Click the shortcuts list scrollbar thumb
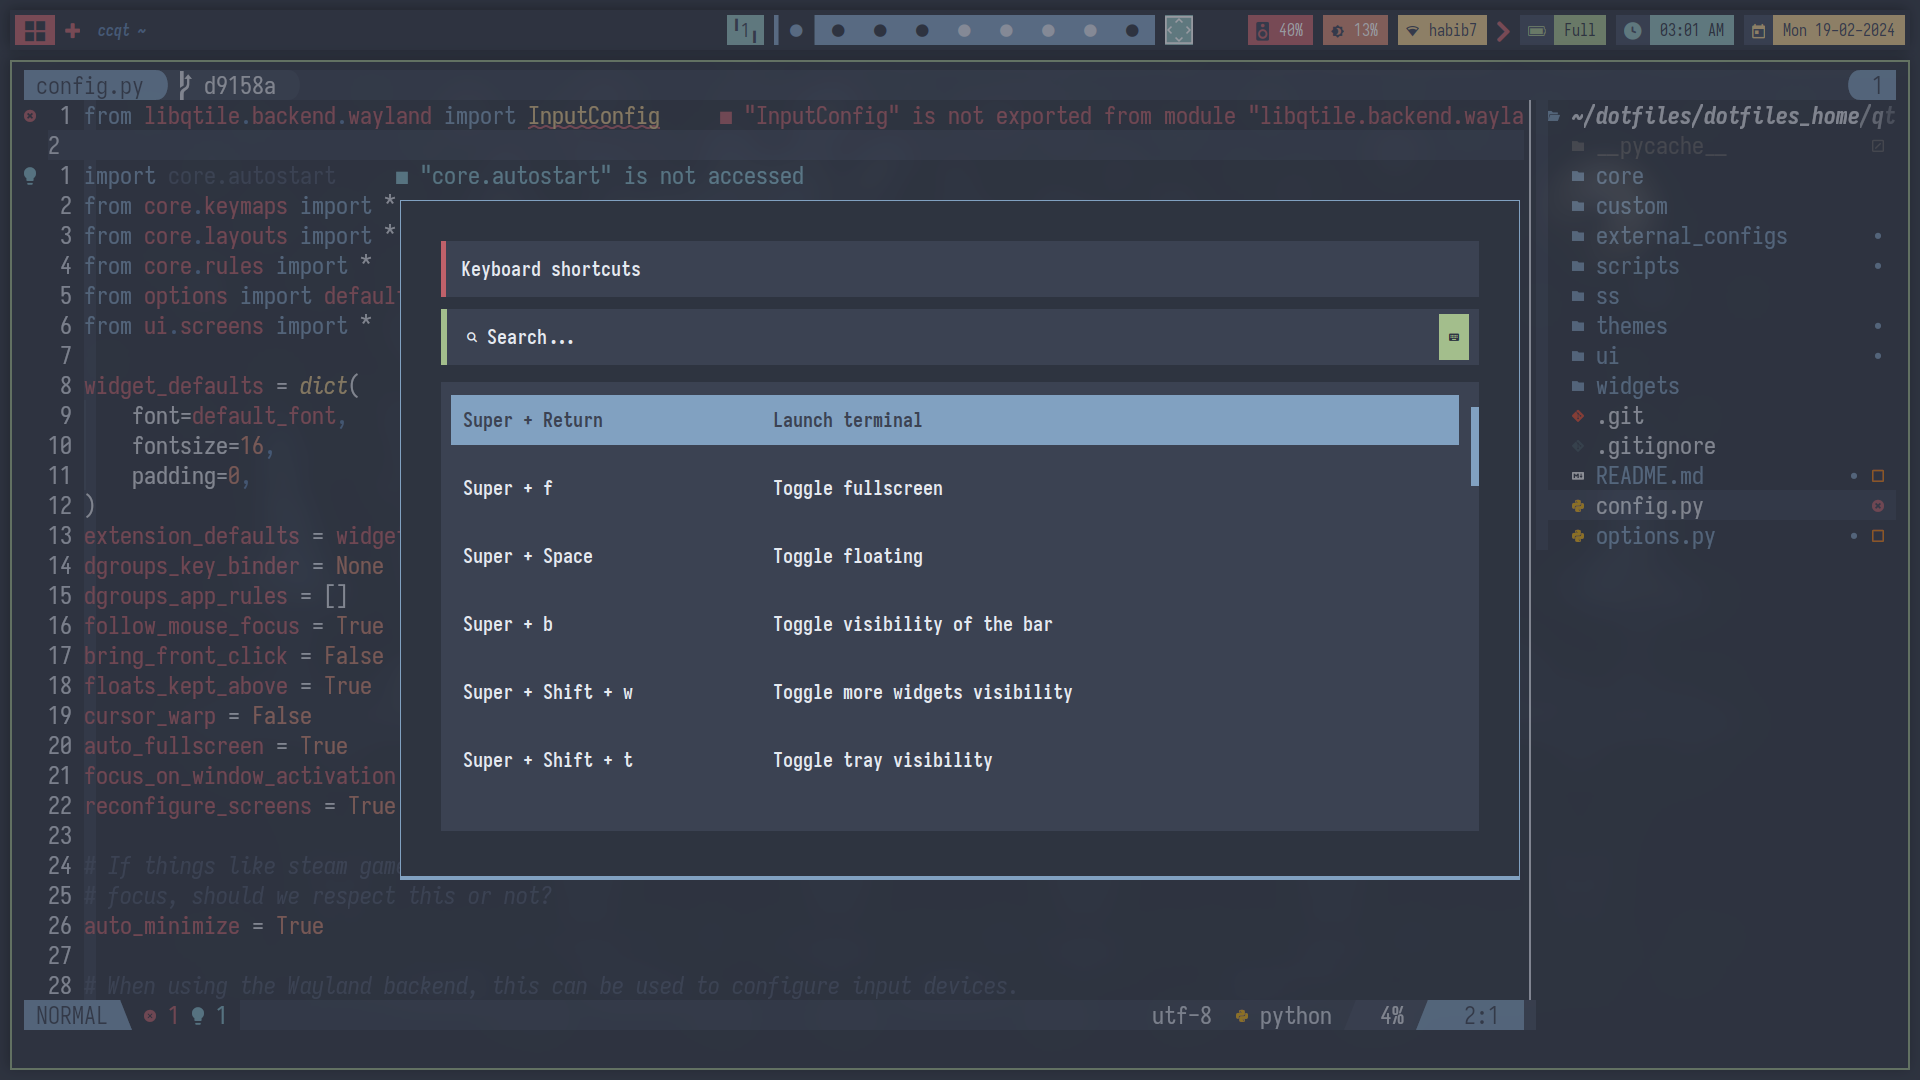1920x1080 pixels. 1474,446
